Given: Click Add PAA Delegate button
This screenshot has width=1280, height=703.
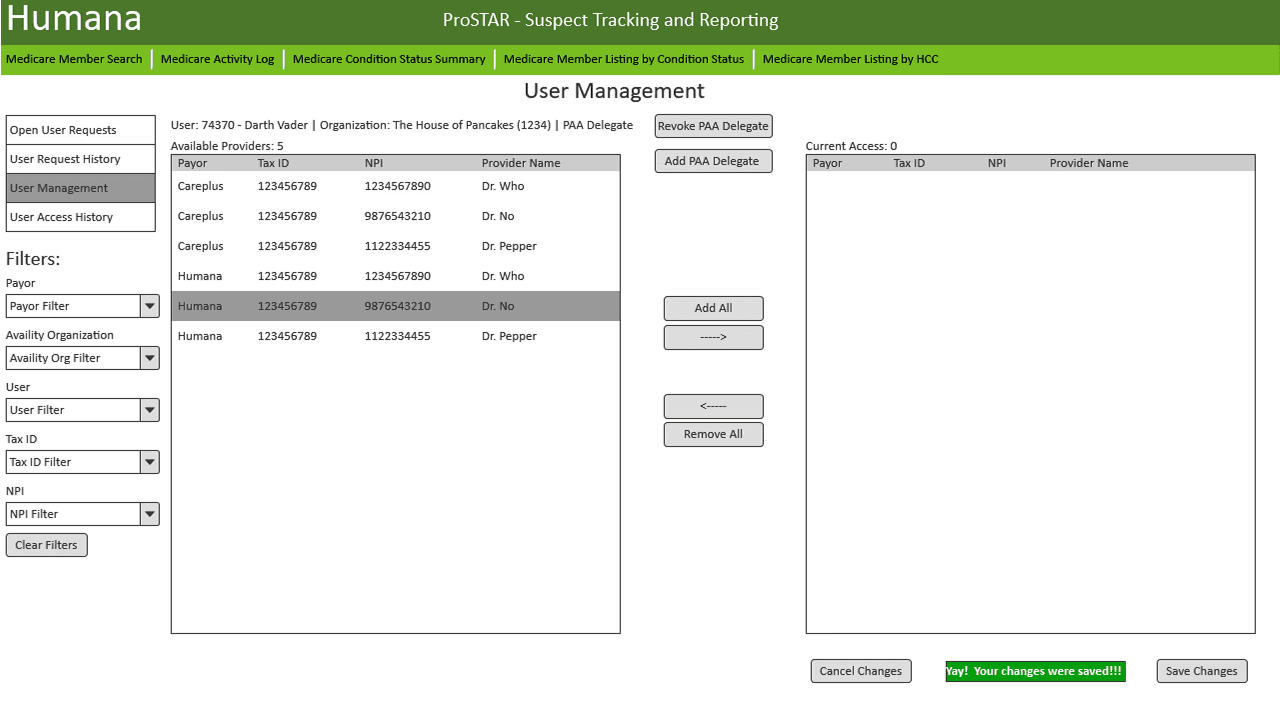Looking at the screenshot, I should point(714,161).
